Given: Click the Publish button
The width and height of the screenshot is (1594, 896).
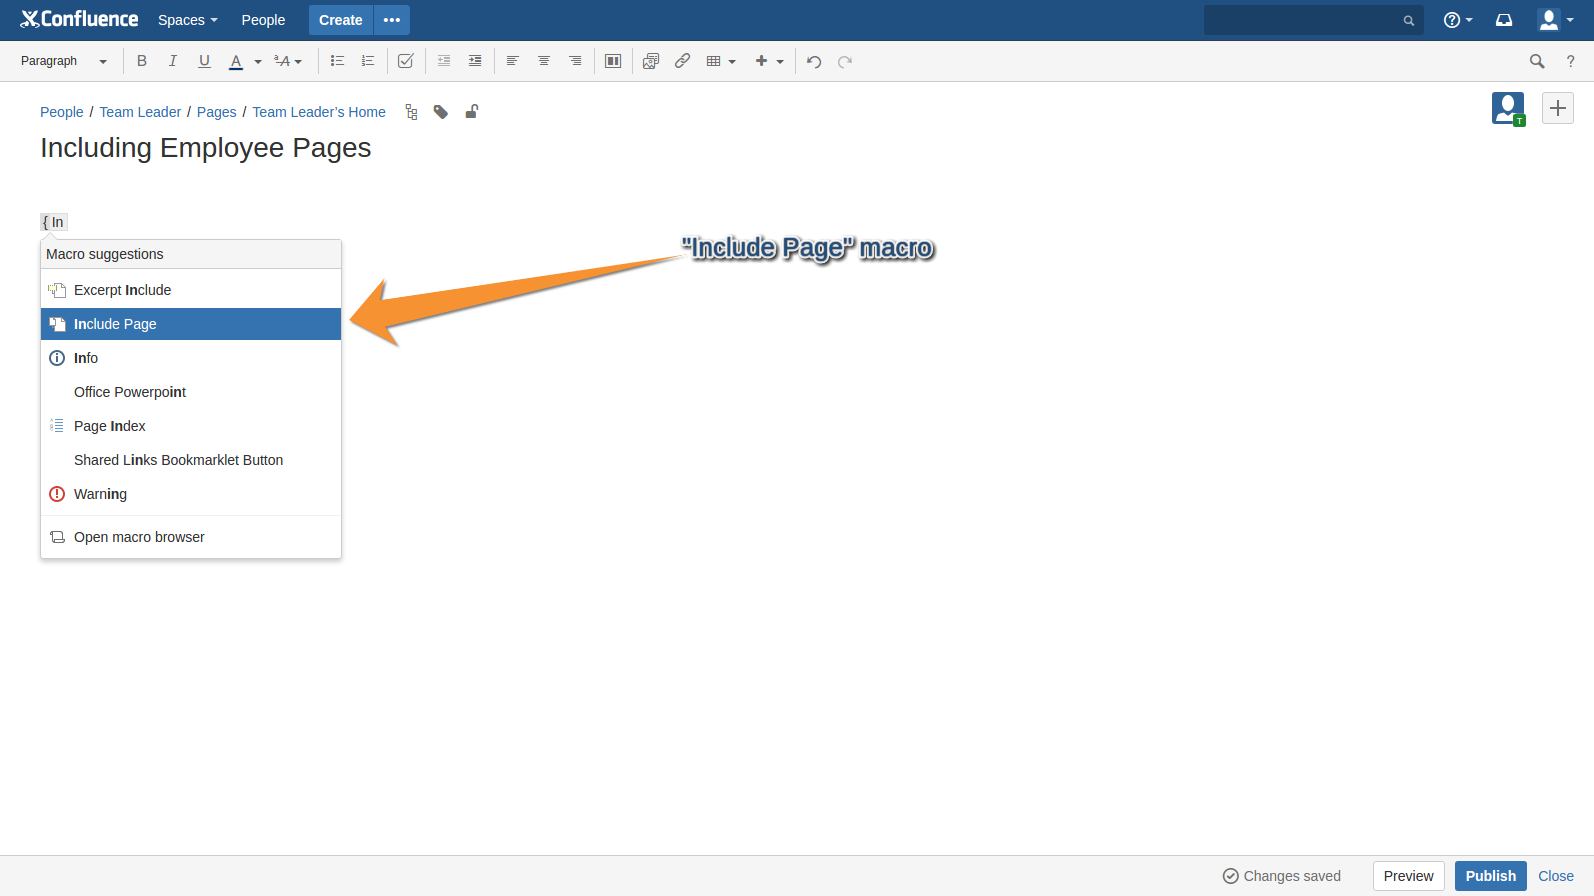Looking at the screenshot, I should (1490, 876).
